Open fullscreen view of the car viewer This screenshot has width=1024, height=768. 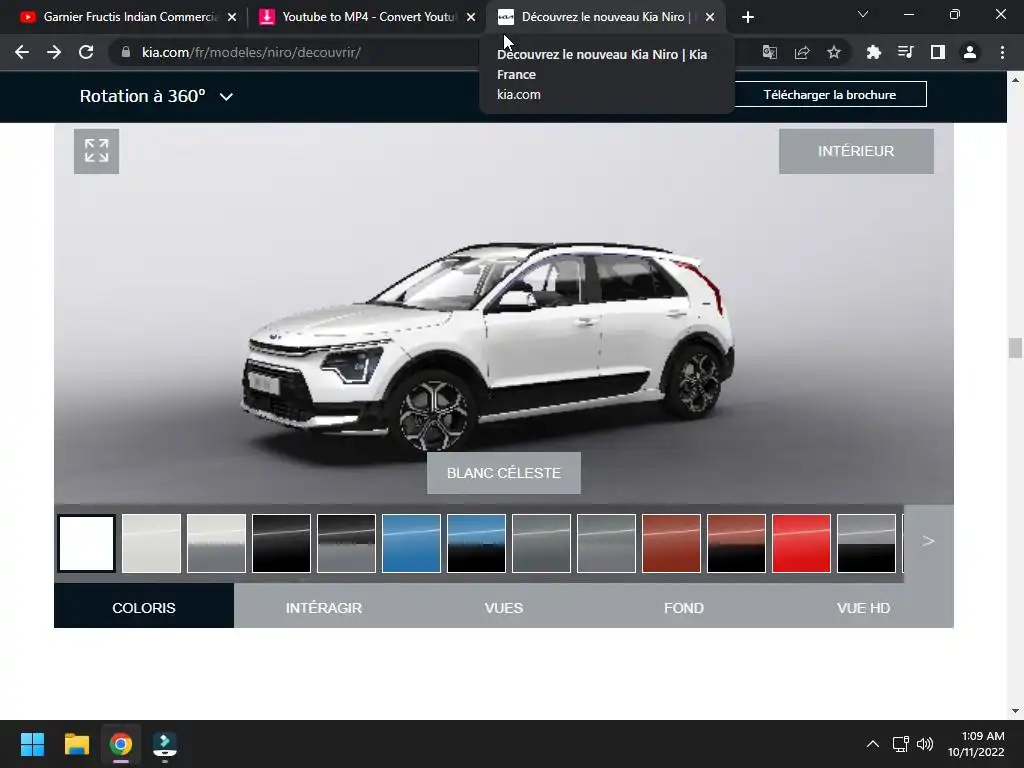96,151
